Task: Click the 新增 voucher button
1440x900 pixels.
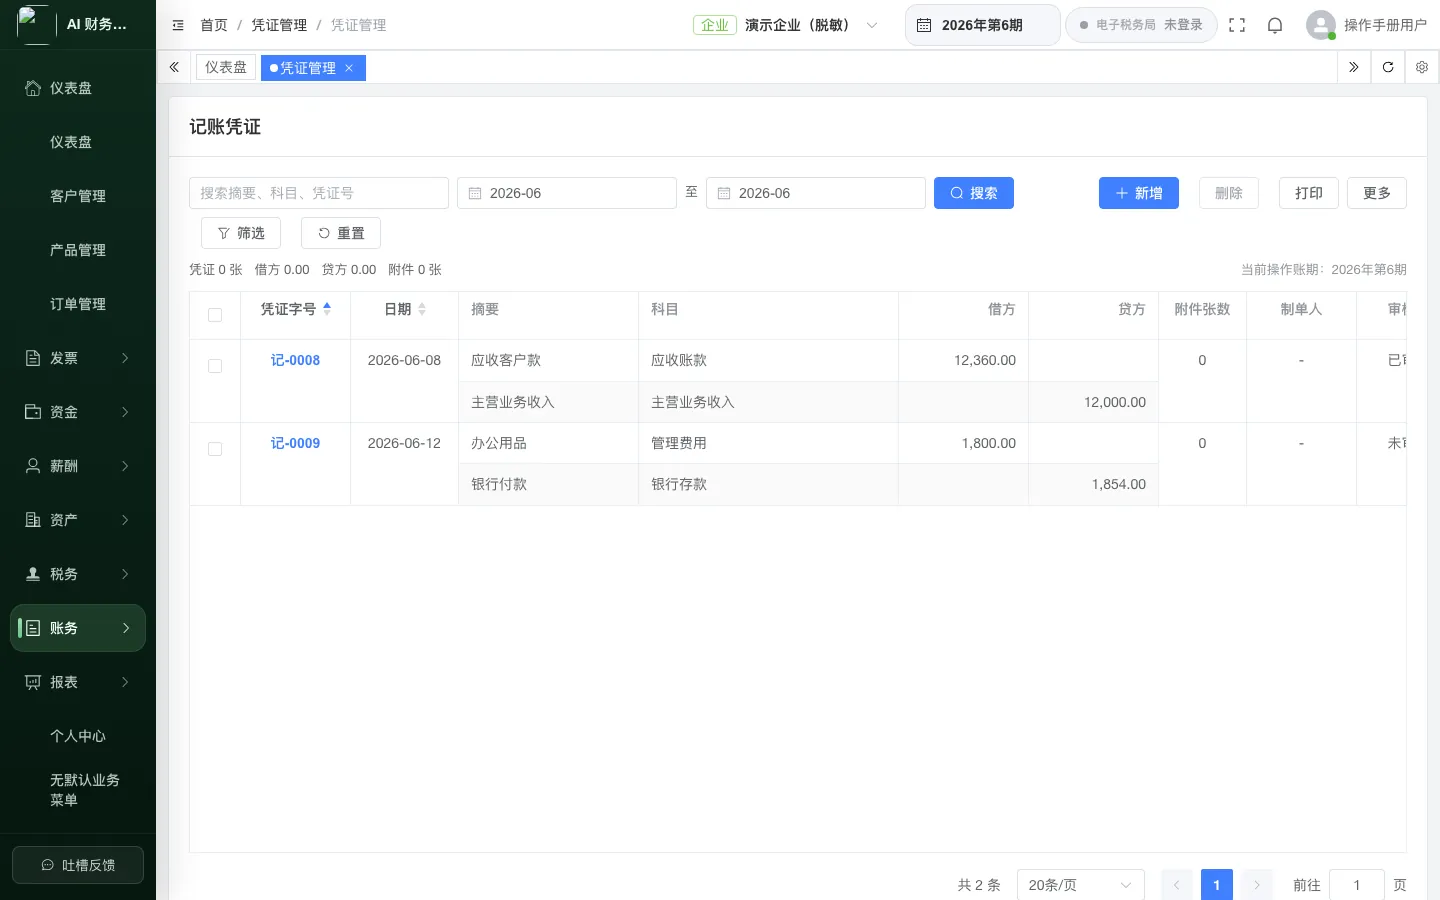Action: [1139, 193]
